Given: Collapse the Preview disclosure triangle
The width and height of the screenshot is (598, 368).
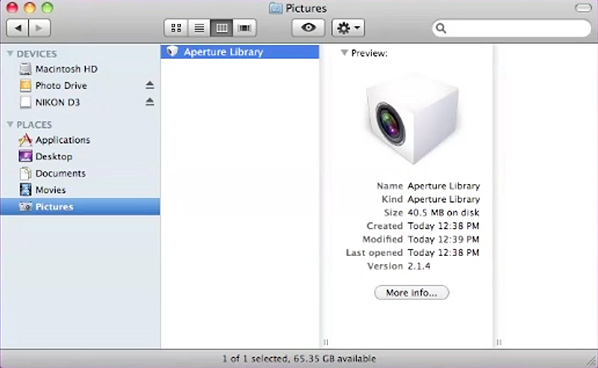Looking at the screenshot, I should pos(344,53).
